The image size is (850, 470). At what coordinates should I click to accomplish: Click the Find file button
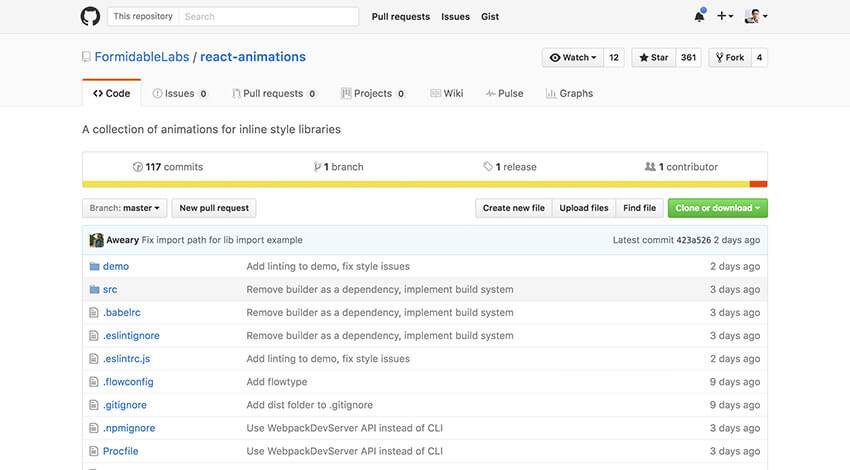pyautogui.click(x=640, y=208)
